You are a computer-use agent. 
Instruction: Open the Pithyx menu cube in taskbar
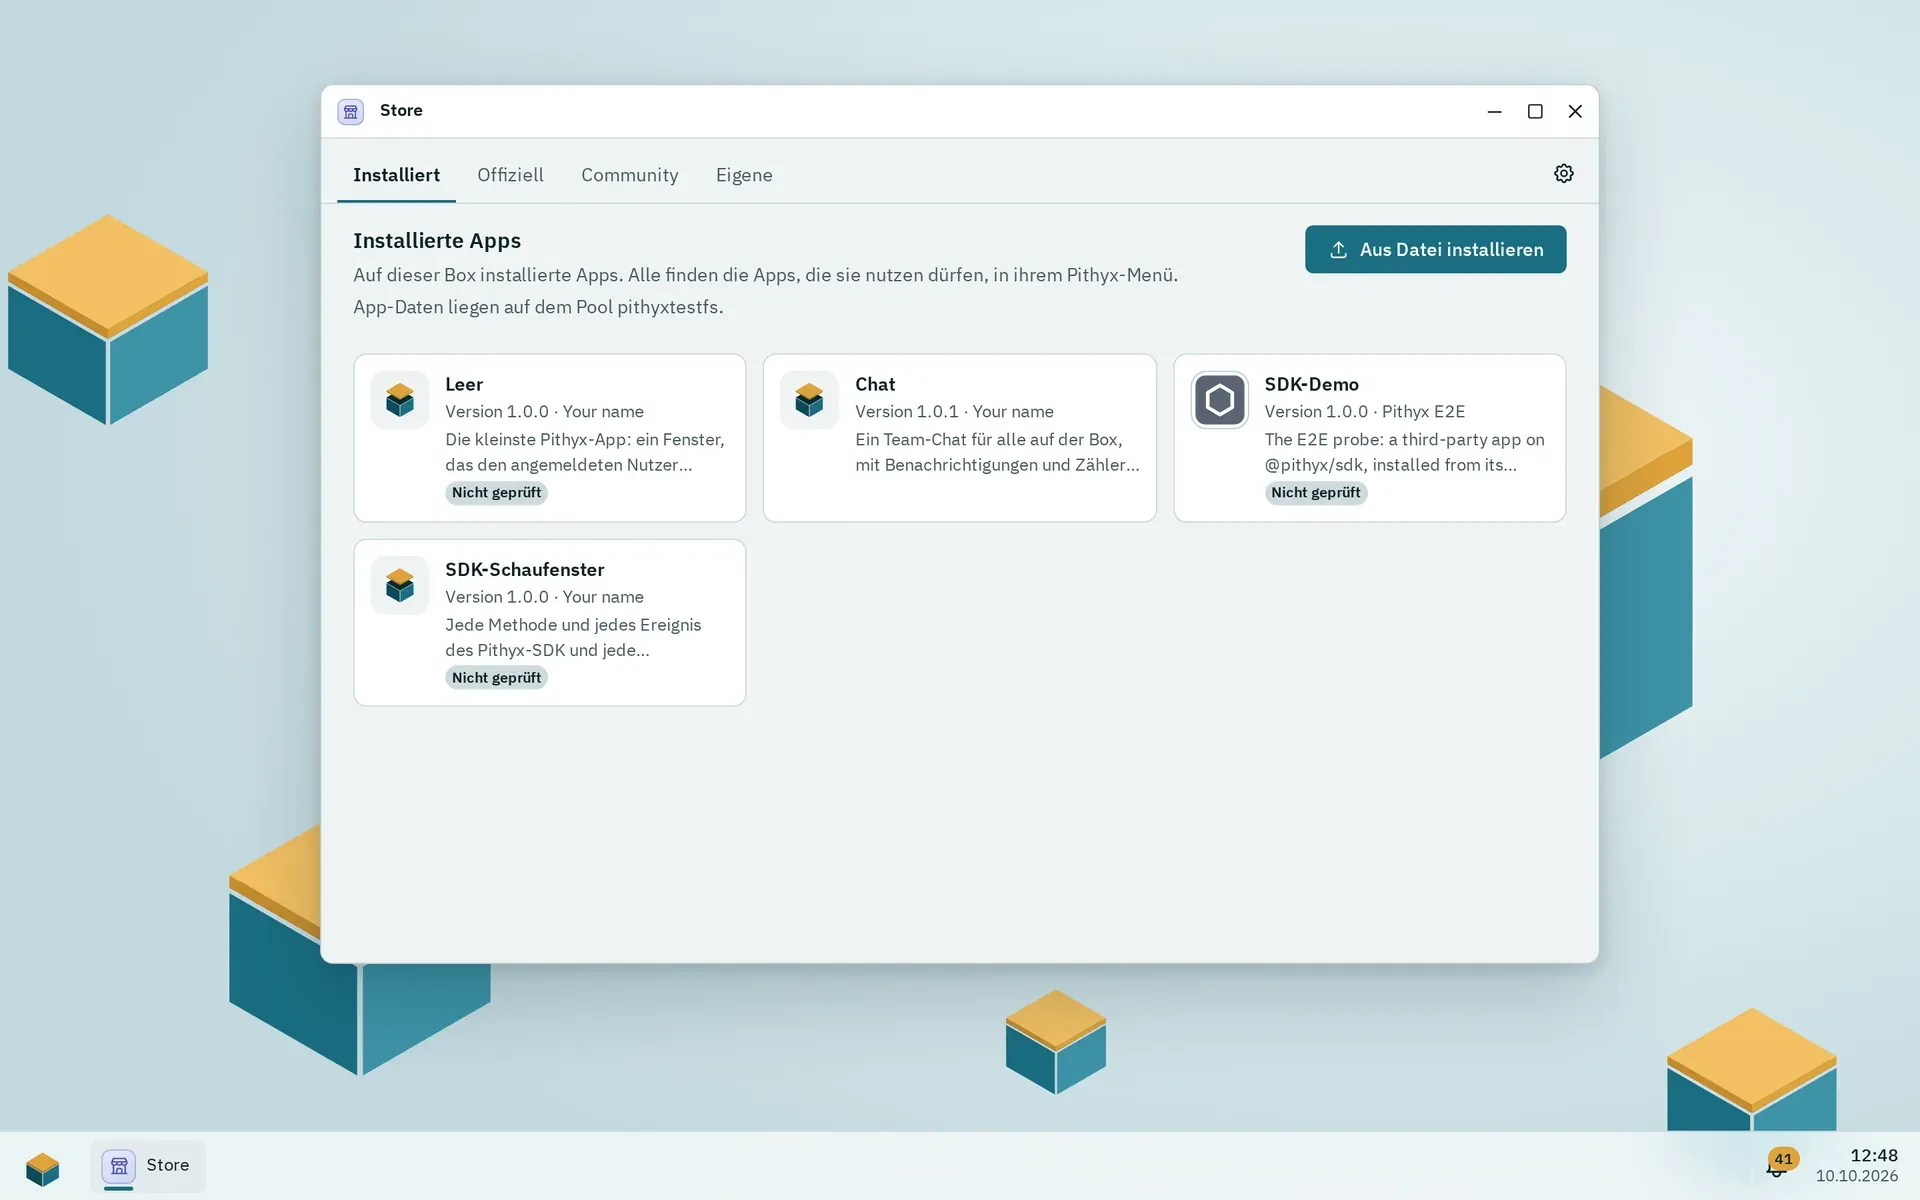[x=43, y=1167]
